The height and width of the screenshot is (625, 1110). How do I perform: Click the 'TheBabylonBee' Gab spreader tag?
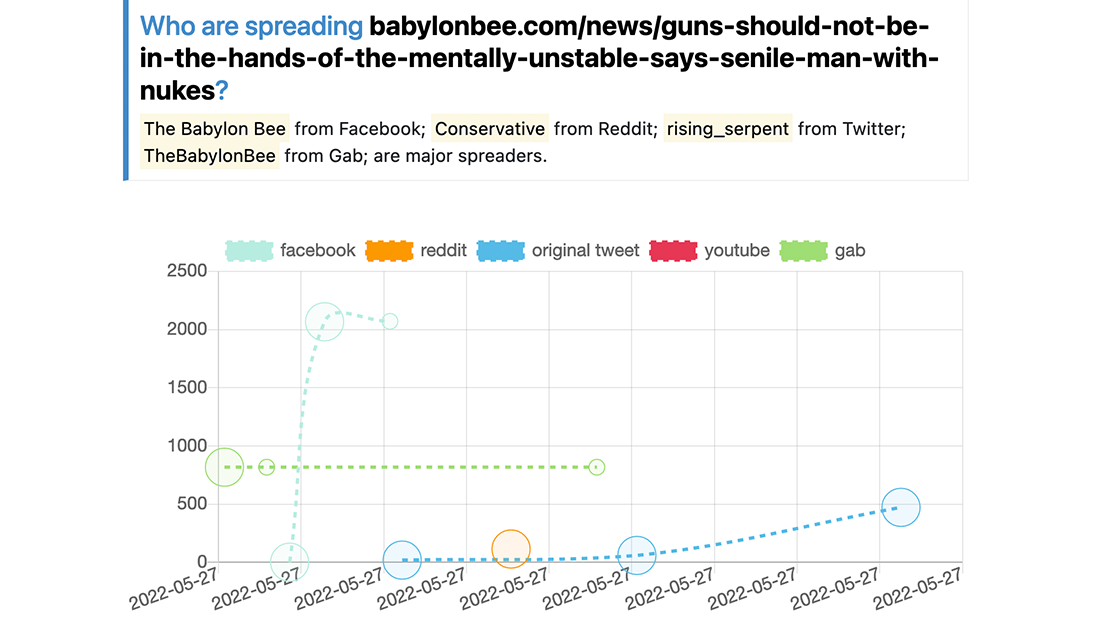pos(210,156)
